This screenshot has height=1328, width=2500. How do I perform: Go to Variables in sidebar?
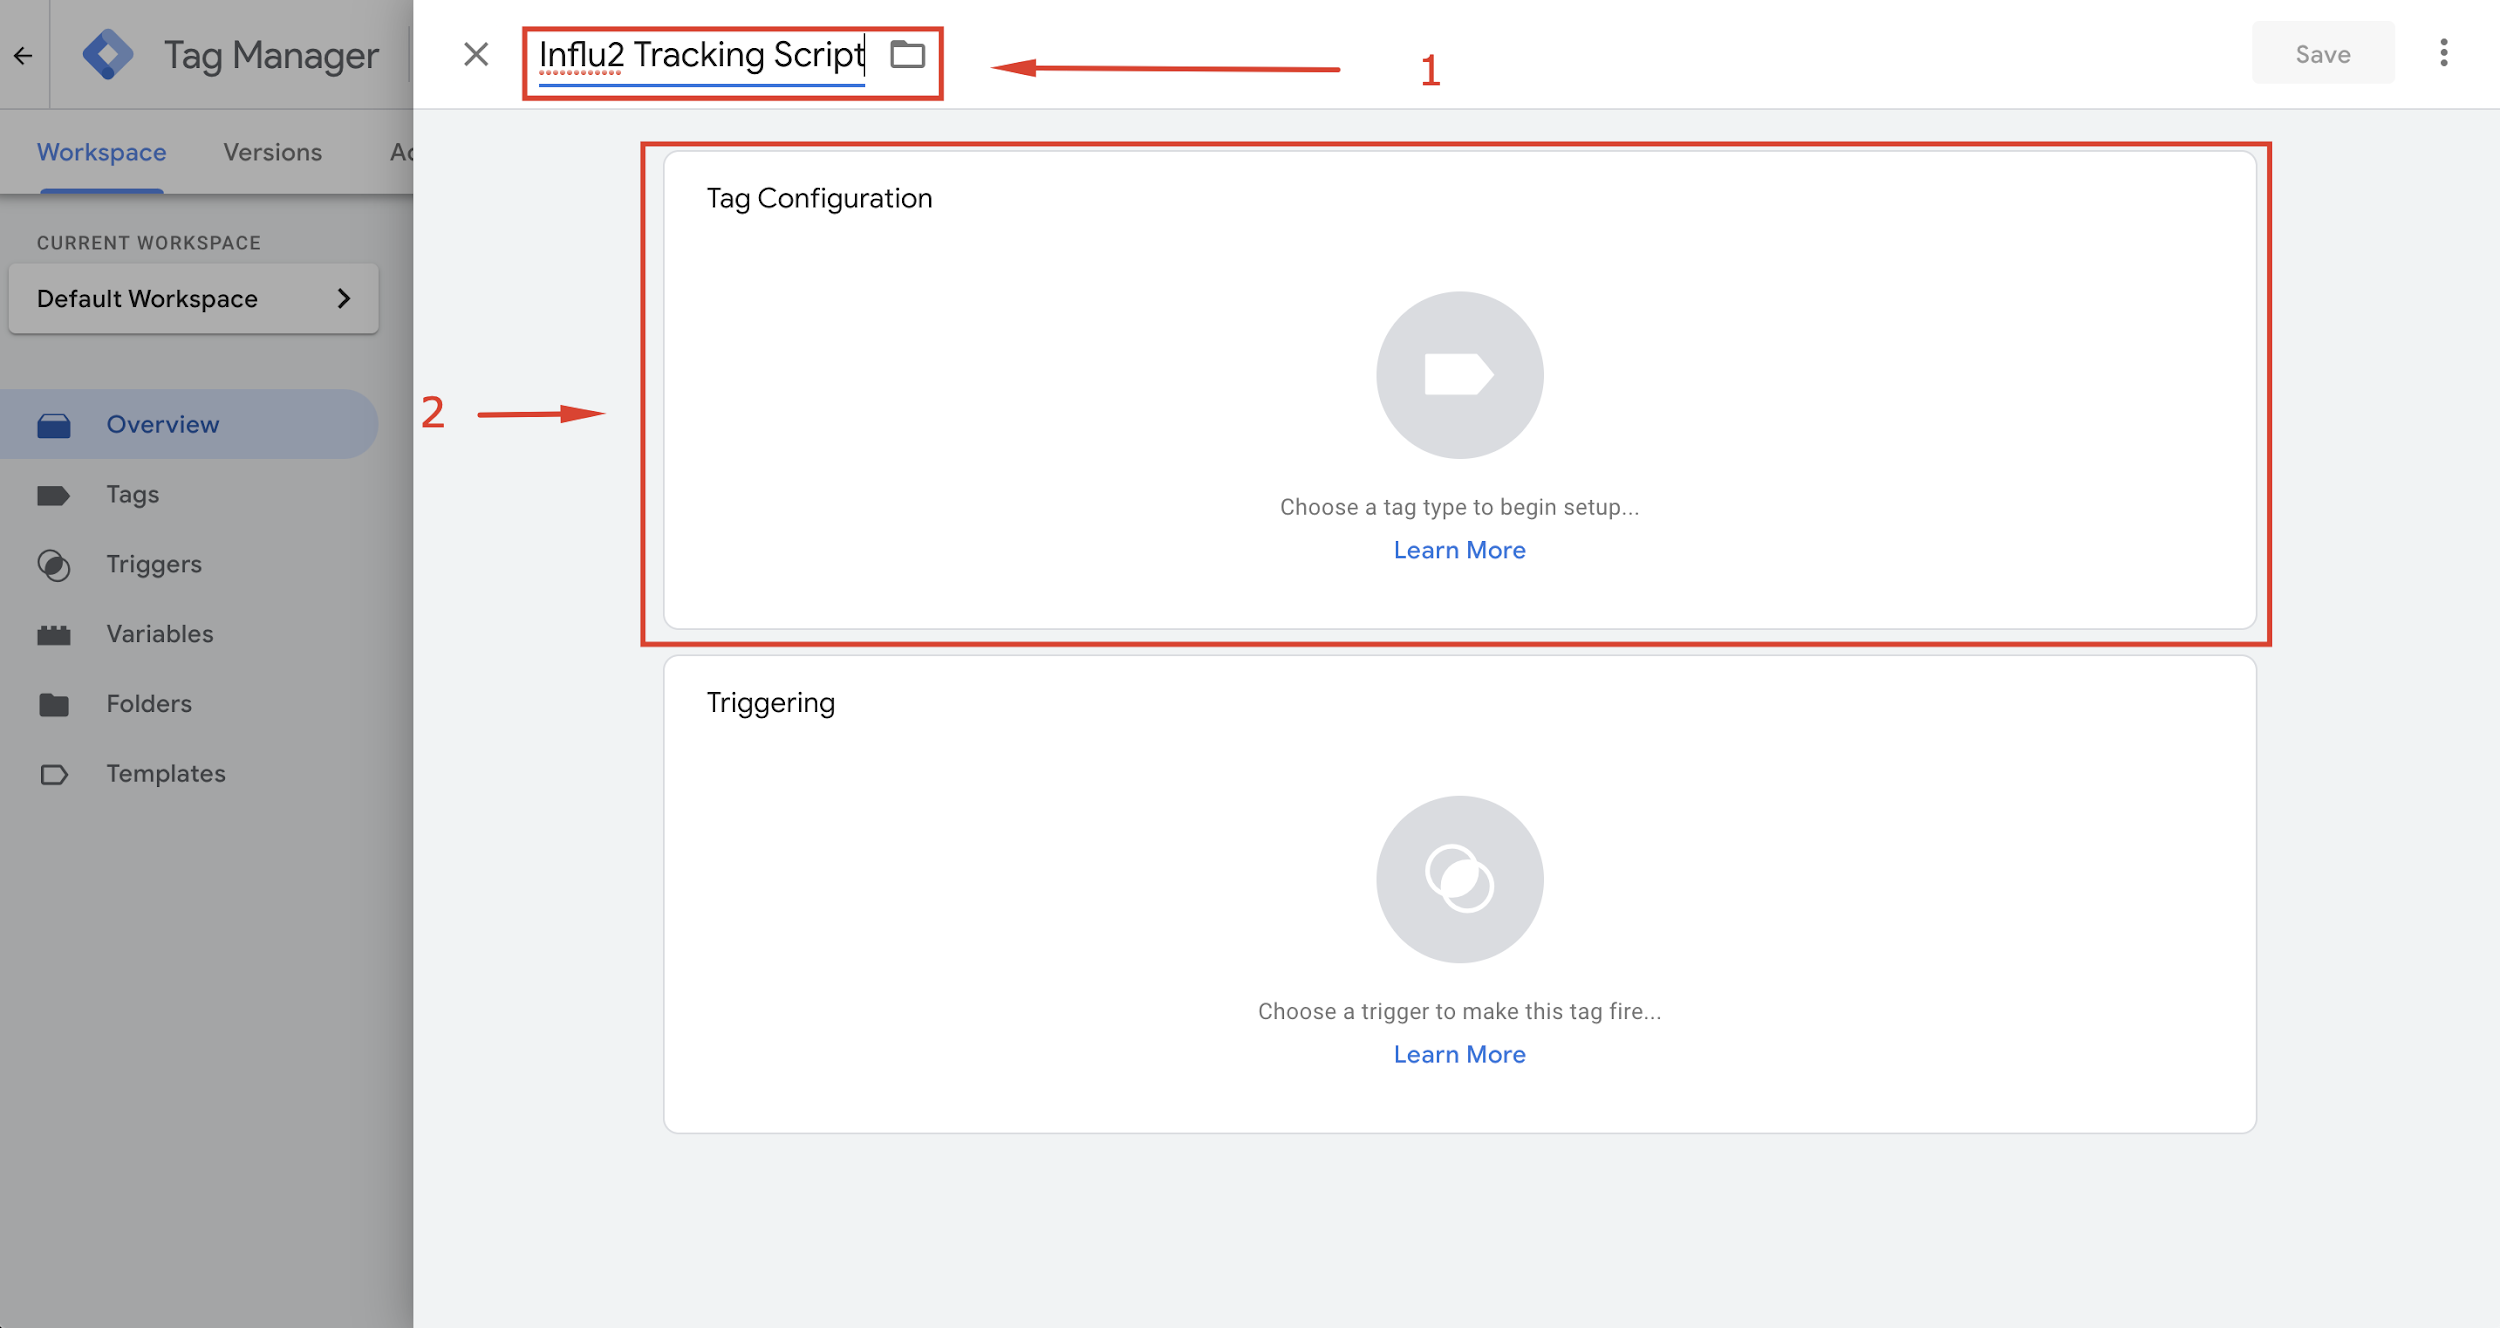pos(159,634)
